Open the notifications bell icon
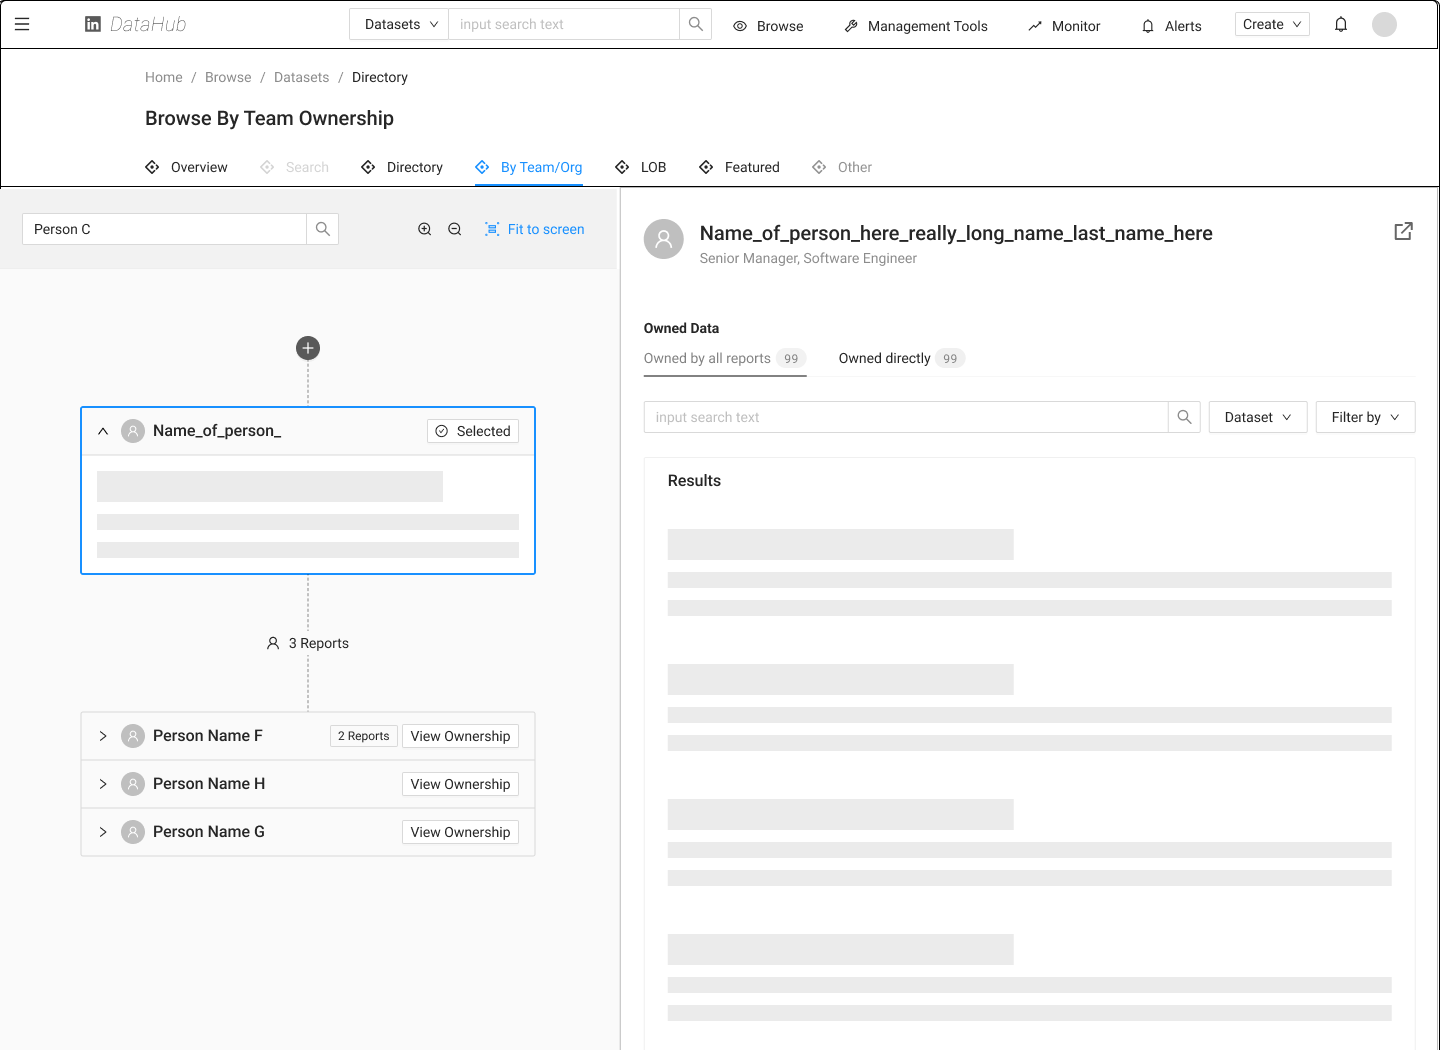Image resolution: width=1440 pixels, height=1050 pixels. point(1341,24)
